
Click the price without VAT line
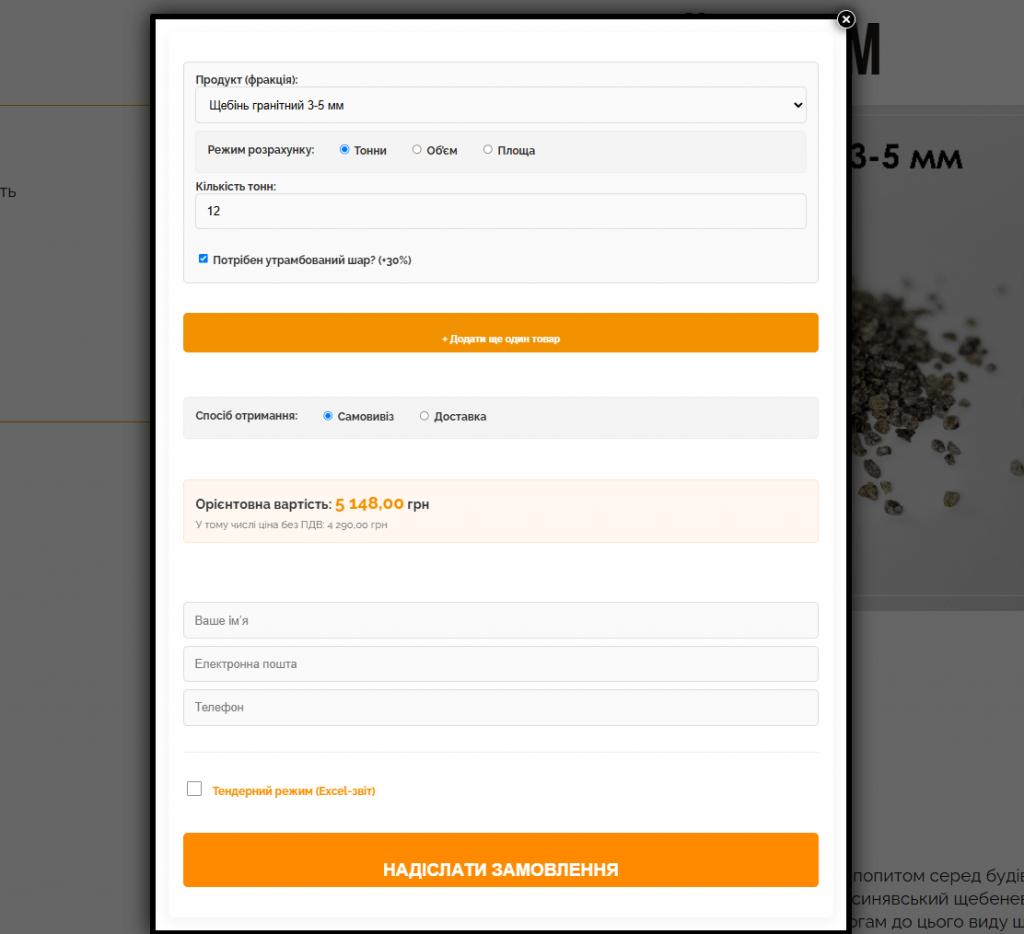coord(291,524)
